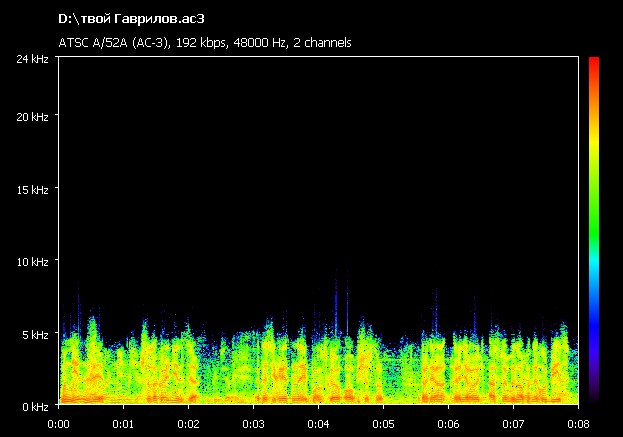Click the '0:08' time axis label
The height and width of the screenshot is (437, 623).
click(x=578, y=424)
